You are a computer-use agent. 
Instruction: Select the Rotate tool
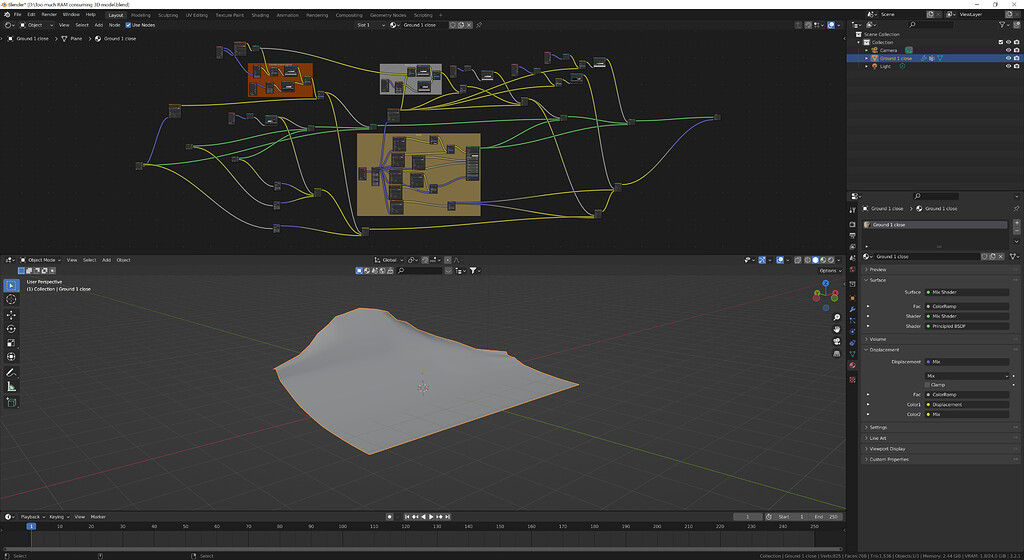(x=11, y=329)
